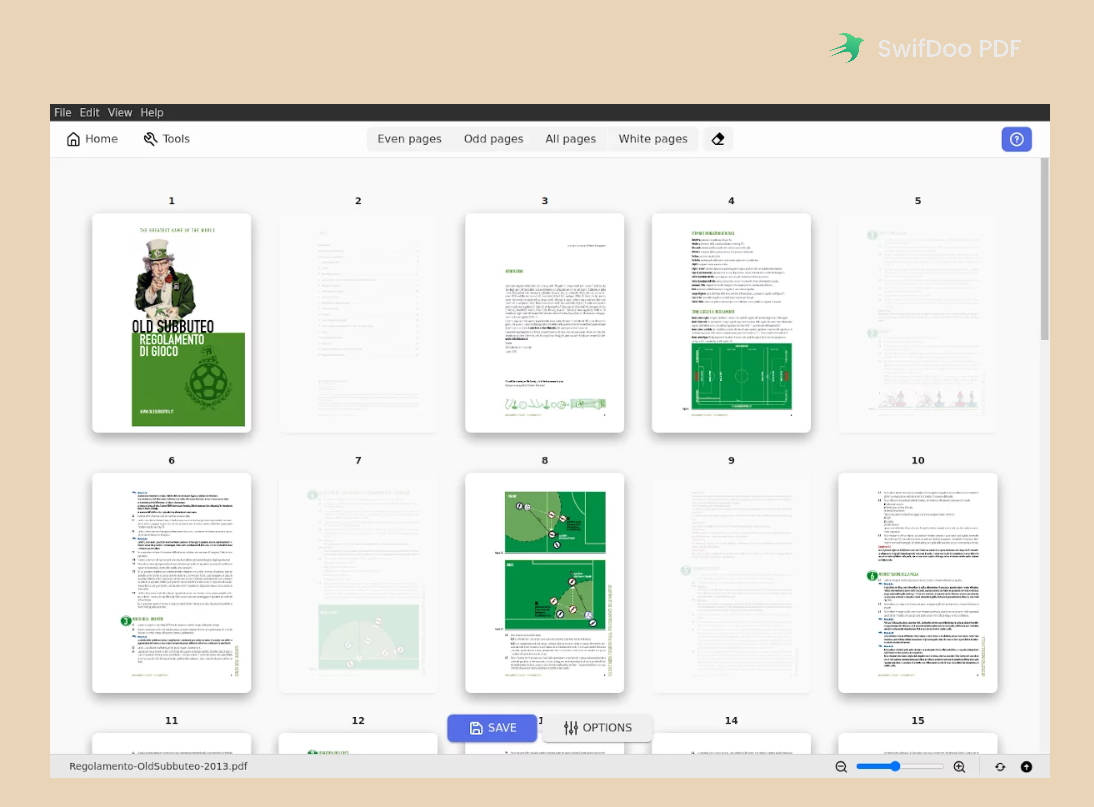Select Odd pages for removal
Viewport: 1094px width, 807px height.
click(493, 139)
